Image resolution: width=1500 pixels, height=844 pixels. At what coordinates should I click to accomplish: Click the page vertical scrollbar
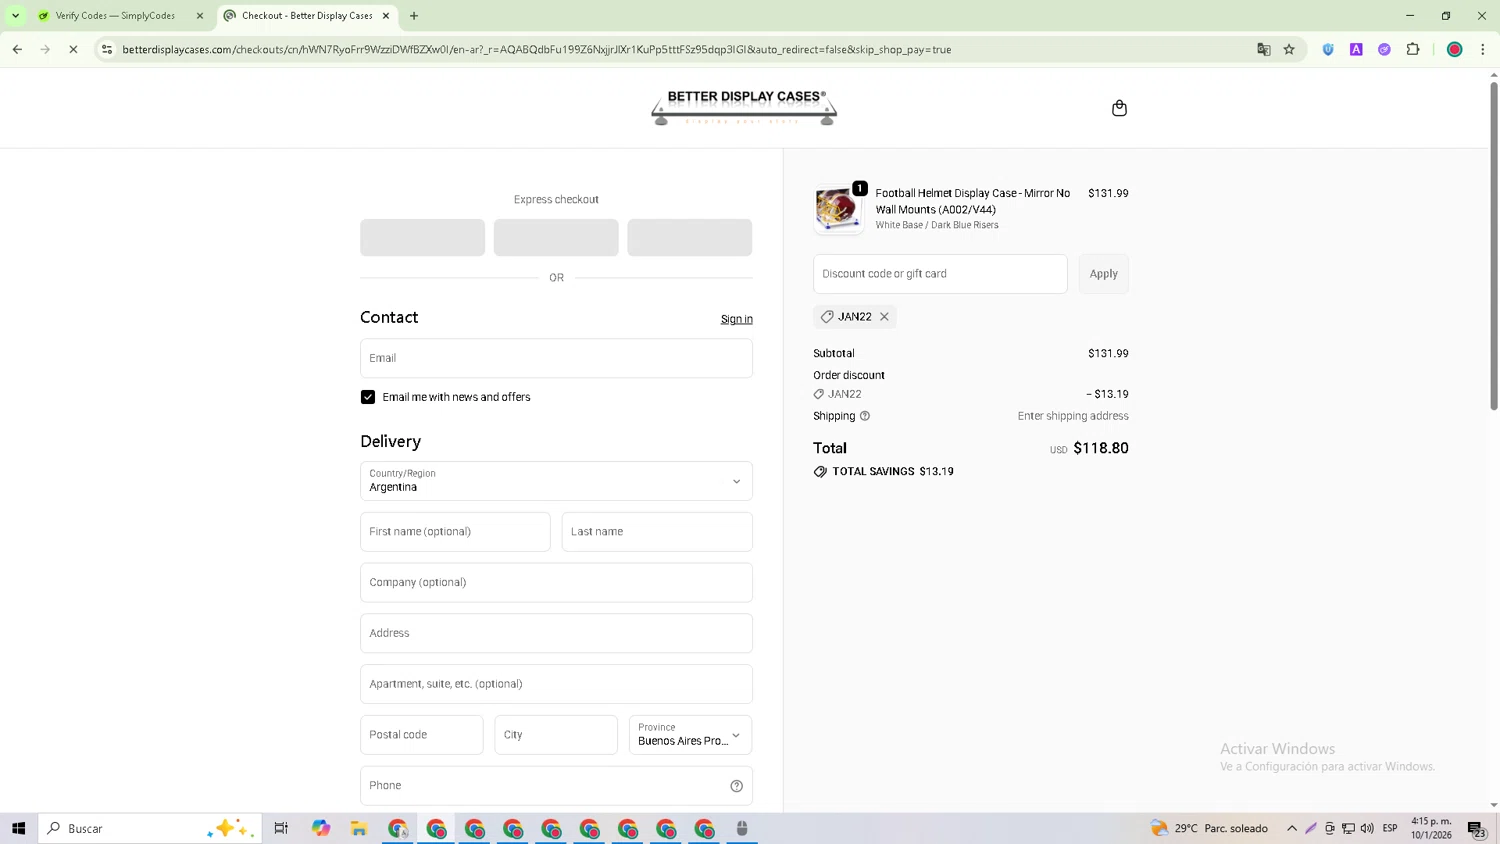[1494, 245]
